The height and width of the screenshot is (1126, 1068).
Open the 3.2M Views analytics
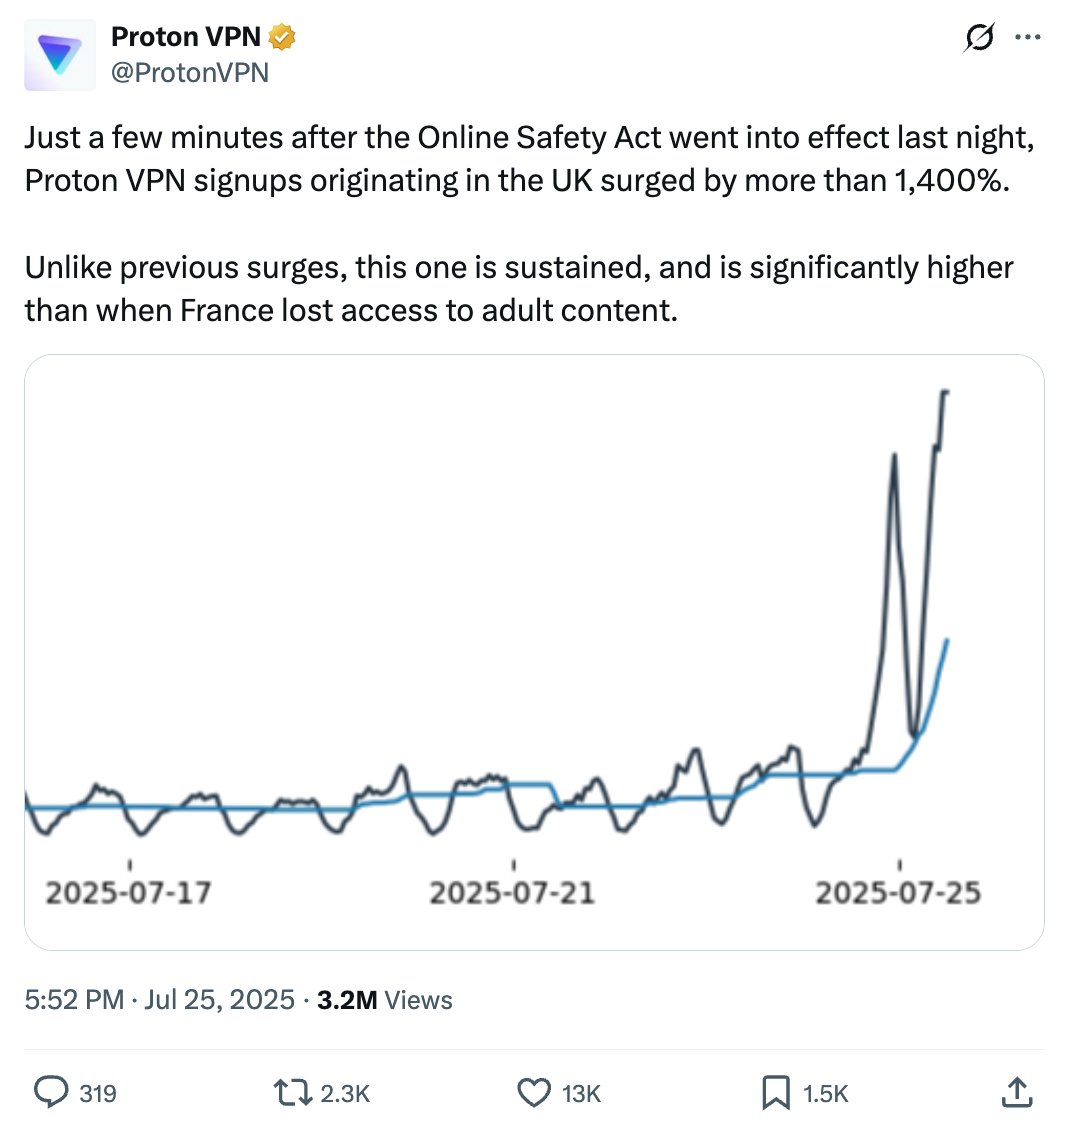(x=384, y=1000)
